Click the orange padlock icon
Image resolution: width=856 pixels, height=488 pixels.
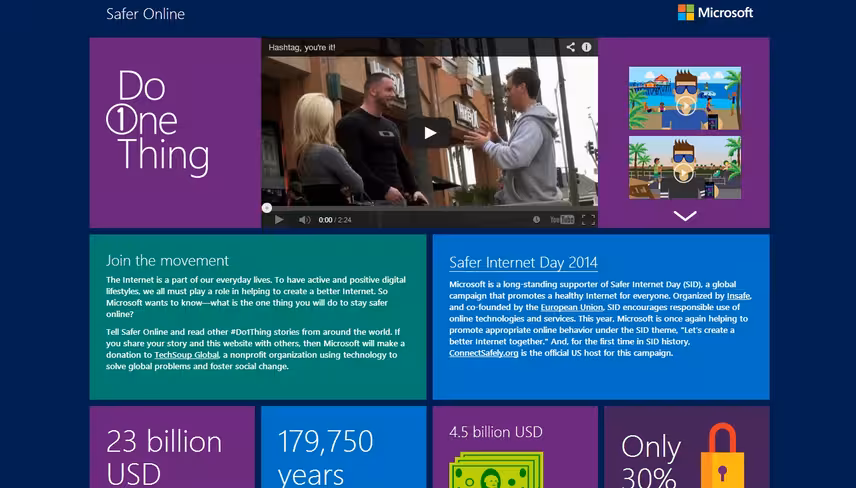tap(722, 456)
